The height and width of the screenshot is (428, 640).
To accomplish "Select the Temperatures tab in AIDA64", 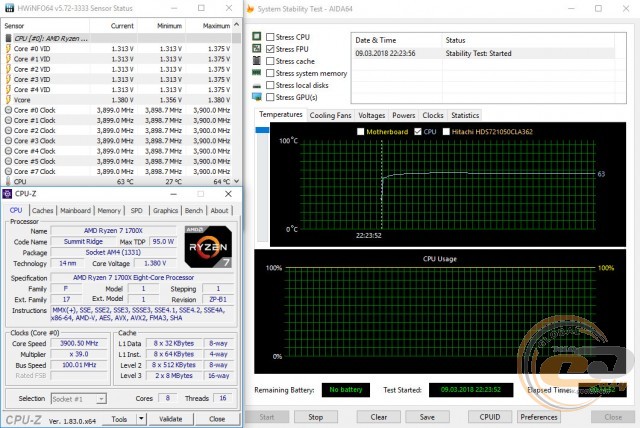I will 280,115.
